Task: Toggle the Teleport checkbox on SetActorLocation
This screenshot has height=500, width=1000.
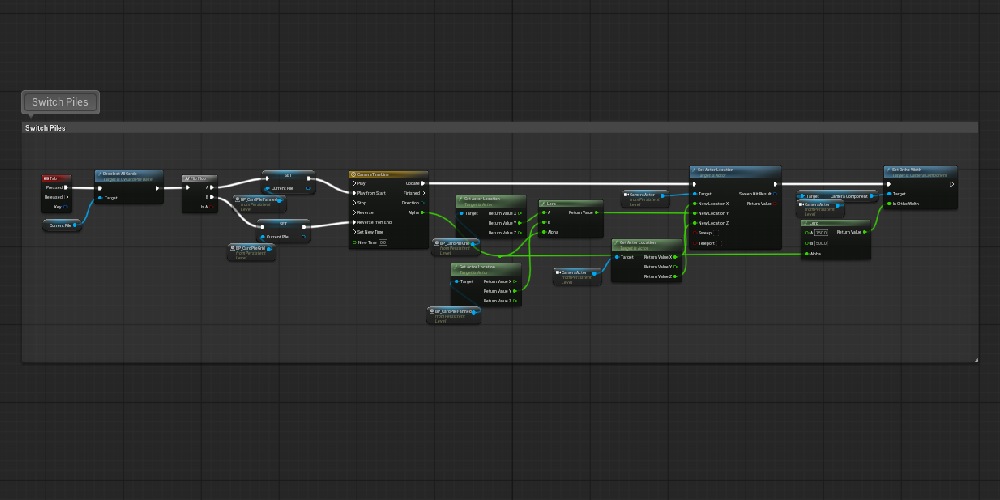Action: tap(719, 243)
